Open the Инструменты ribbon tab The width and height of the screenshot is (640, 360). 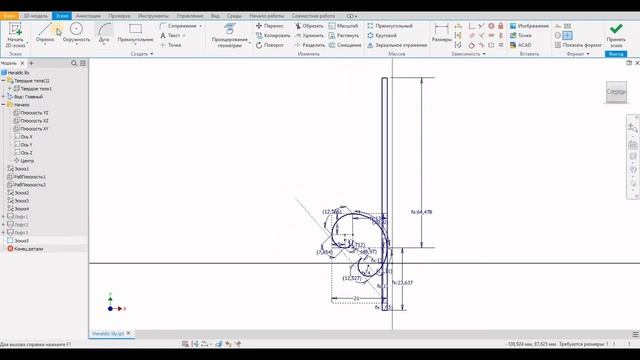pyautogui.click(x=153, y=16)
